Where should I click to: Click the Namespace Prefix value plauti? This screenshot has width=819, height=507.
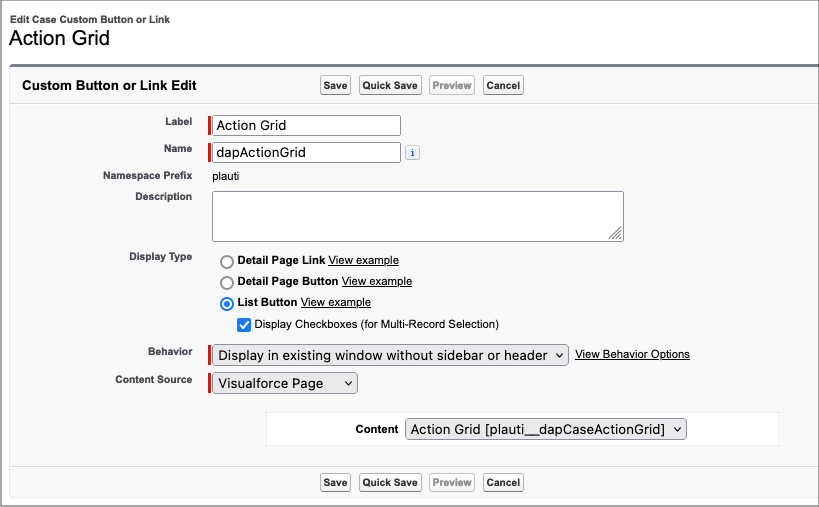[x=226, y=176]
